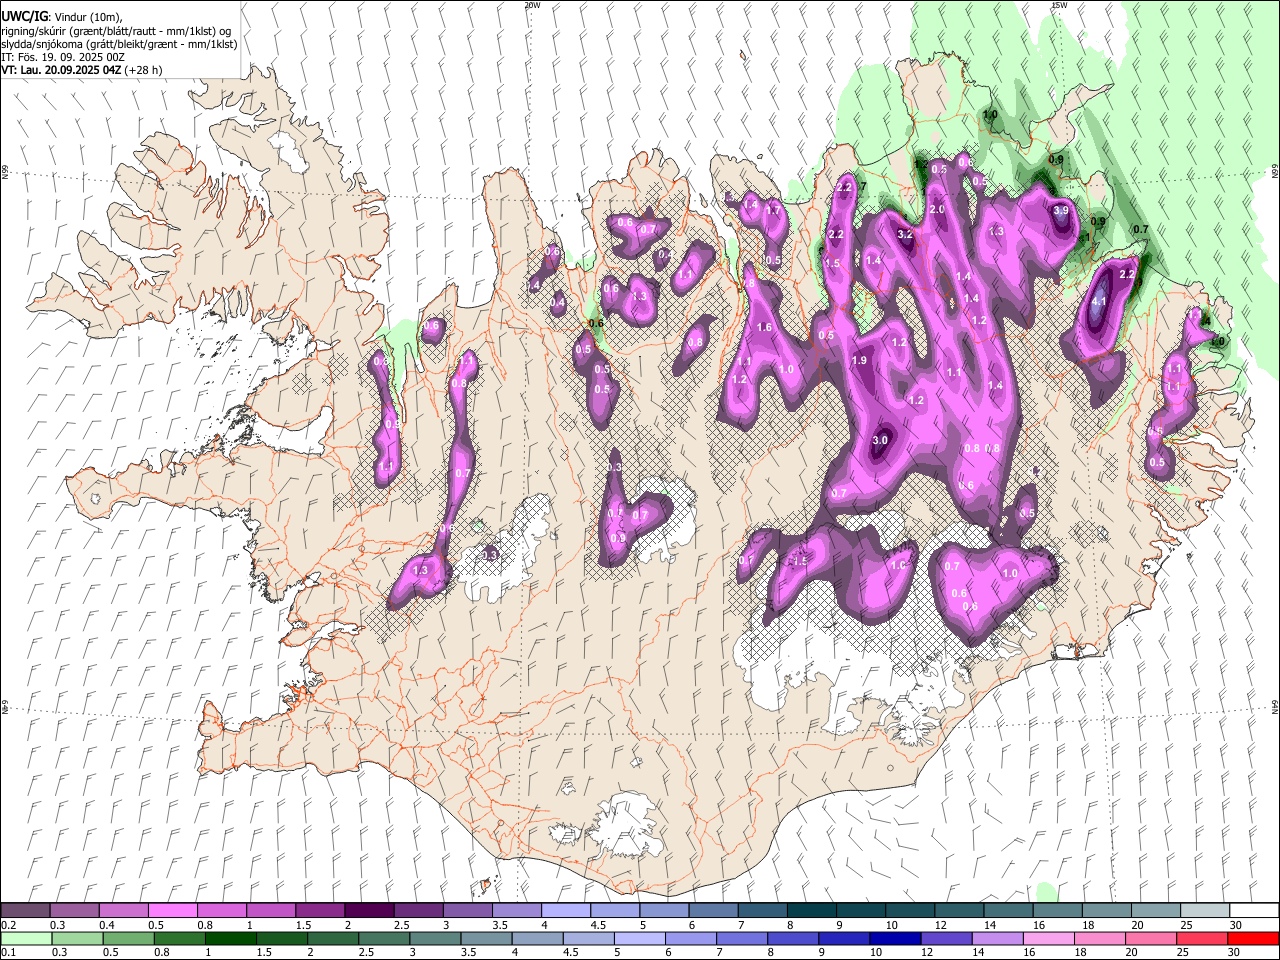Click the bright red last swatch in bottom legend row
Image resolution: width=1280 pixels, height=960 pixels.
pyautogui.click(x=1253, y=938)
